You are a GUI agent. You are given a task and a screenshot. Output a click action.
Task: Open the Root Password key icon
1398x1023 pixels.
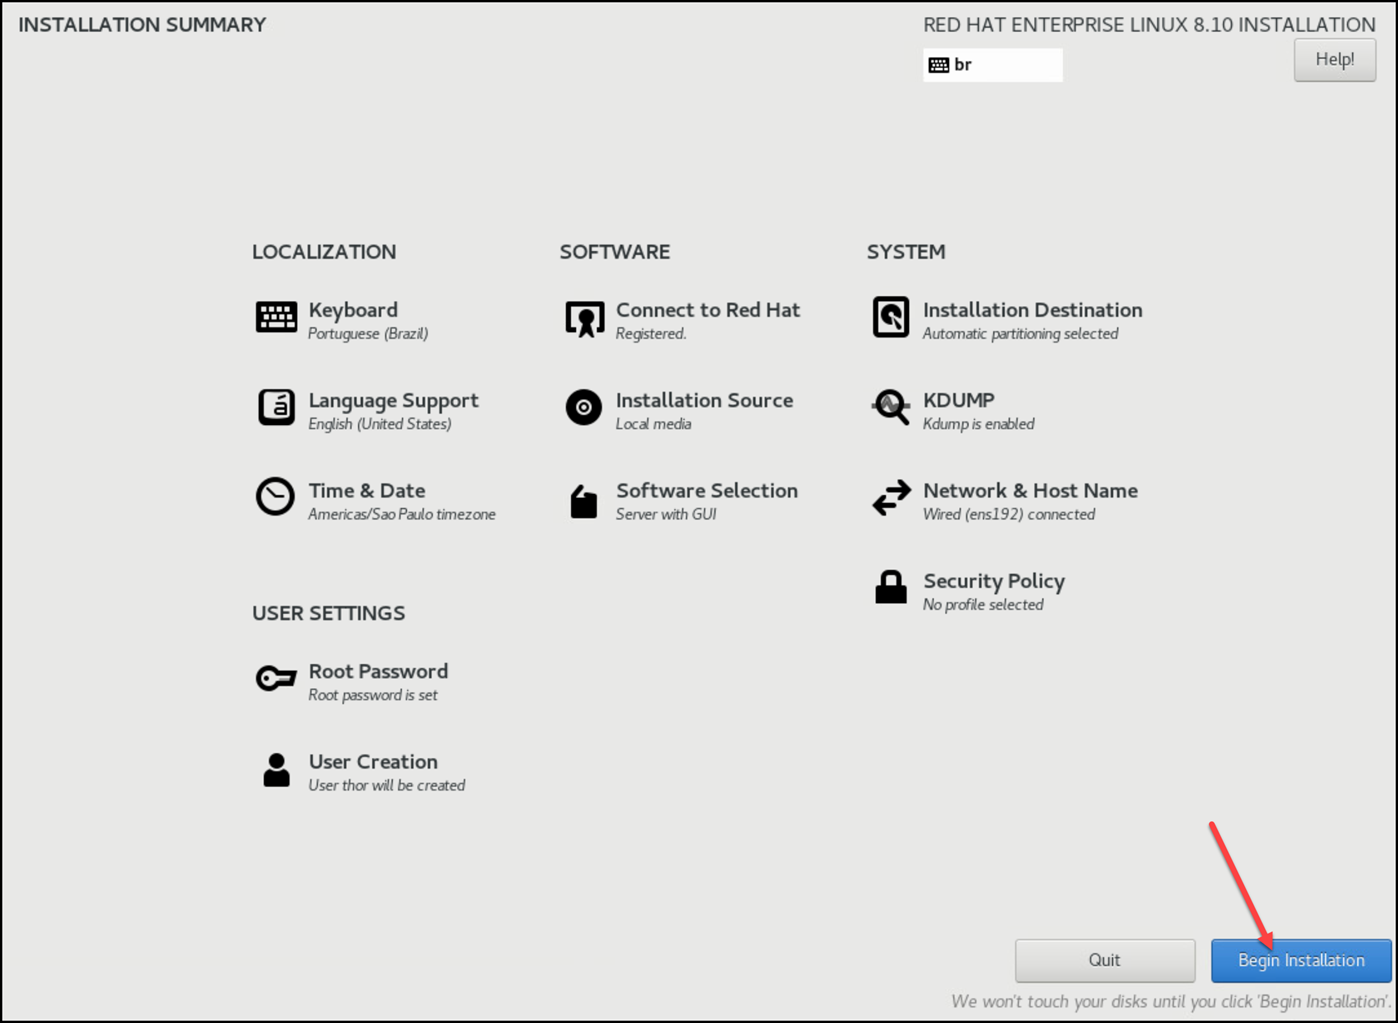point(276,678)
